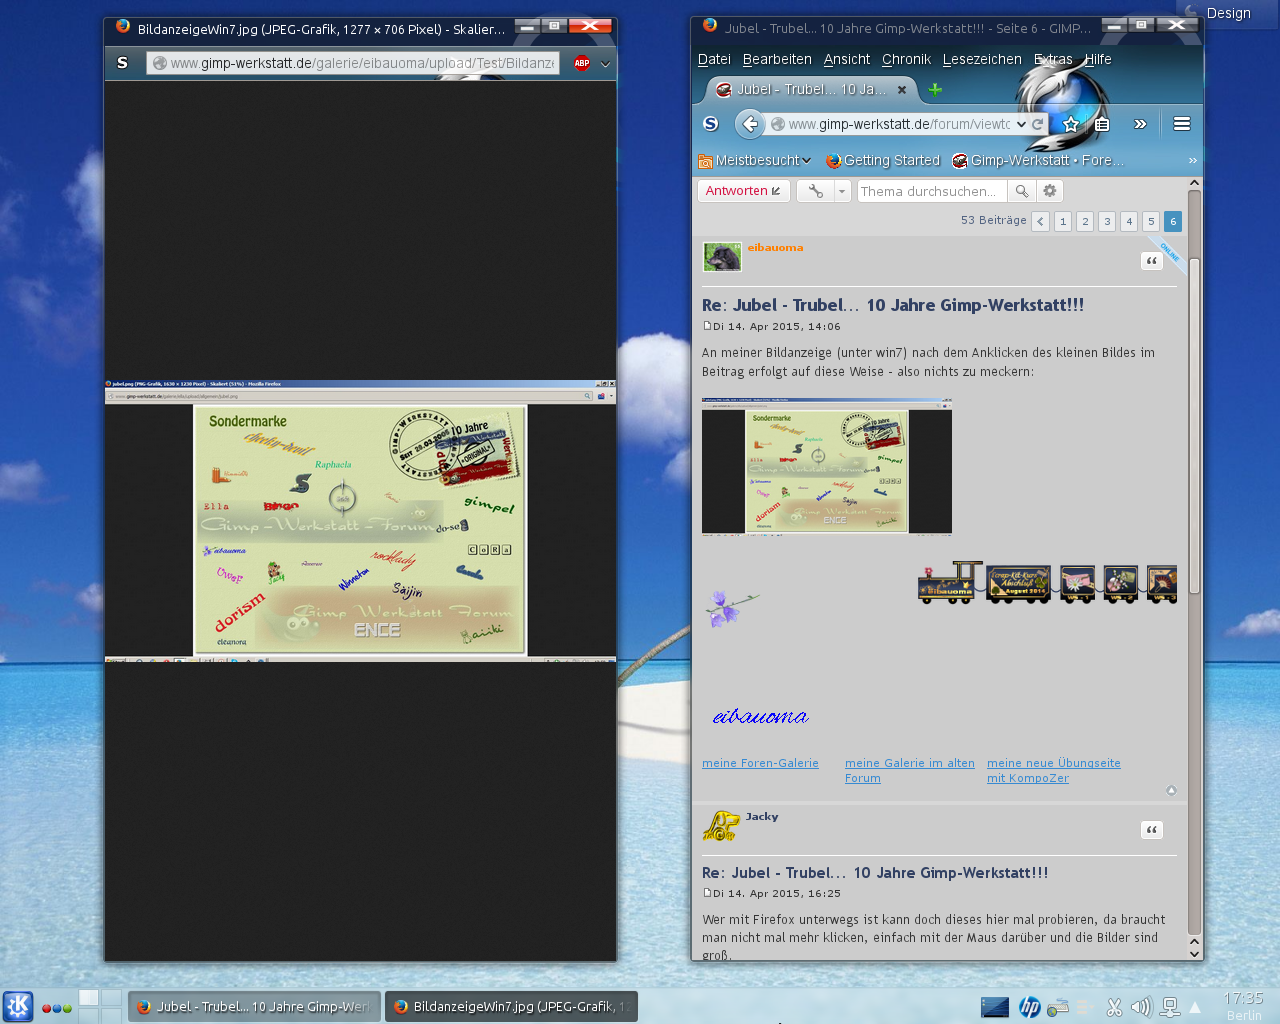This screenshot has width=1280, height=1024.
Task: Switch to BildanzeigeWin7.jpg taskbar window
Action: click(x=512, y=1007)
